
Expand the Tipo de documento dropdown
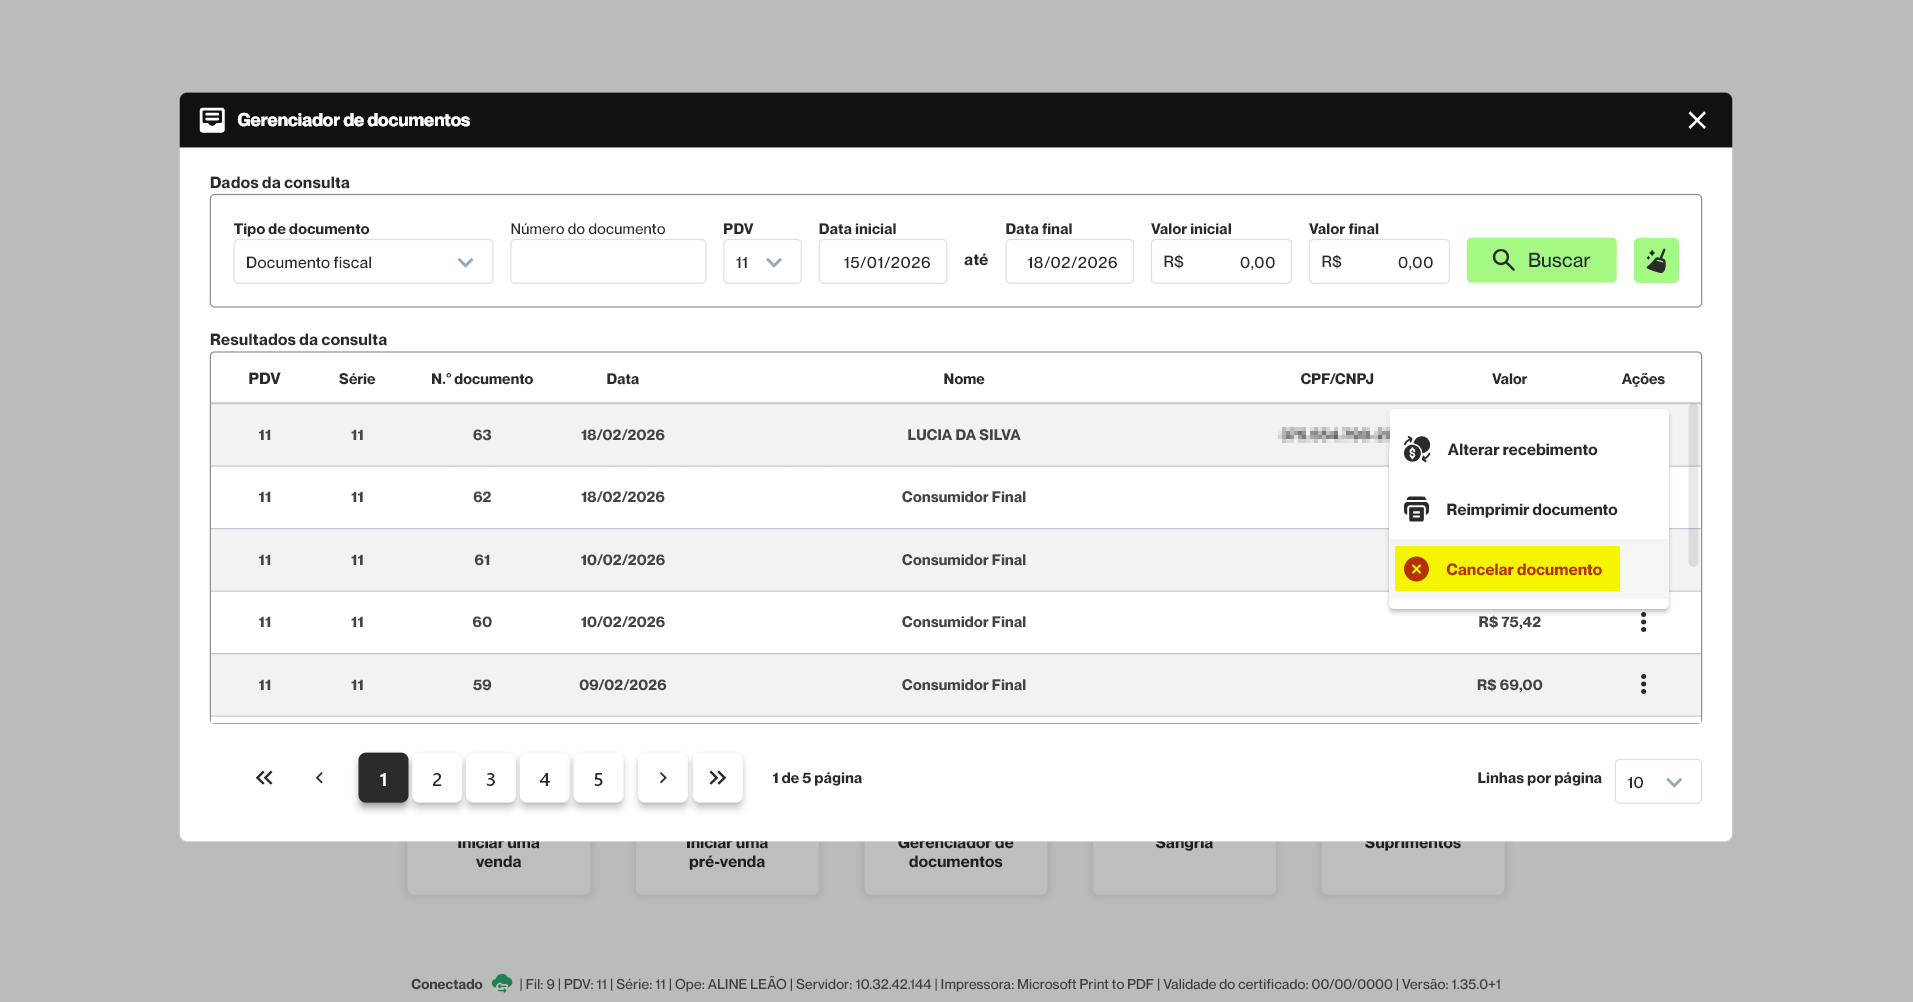tap(363, 262)
